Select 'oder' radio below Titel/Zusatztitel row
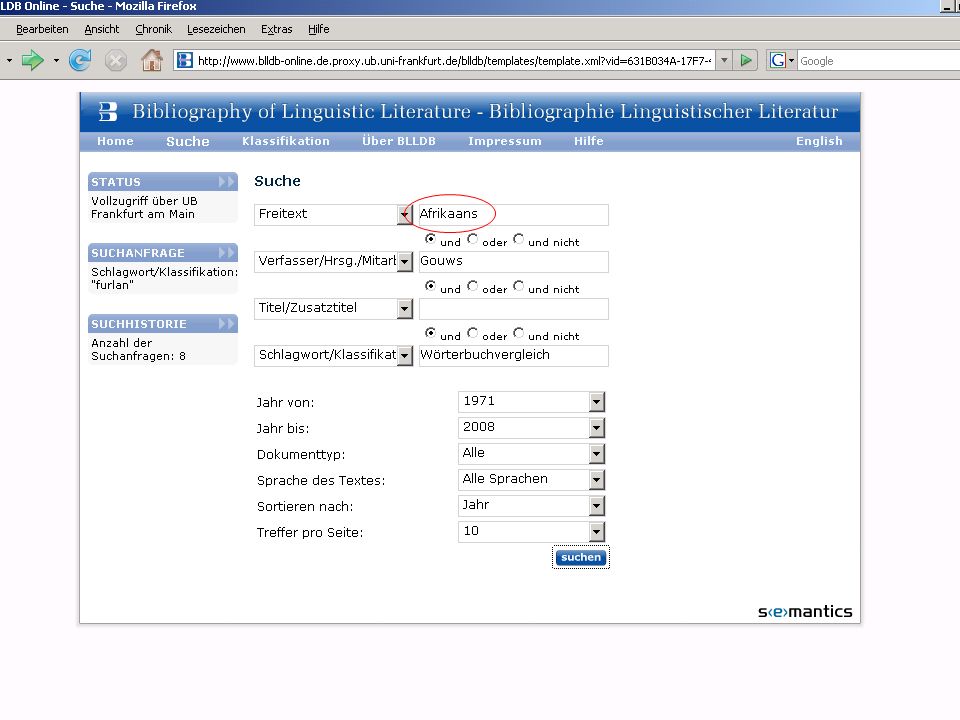Viewport: 960px width, 720px height. coord(473,333)
